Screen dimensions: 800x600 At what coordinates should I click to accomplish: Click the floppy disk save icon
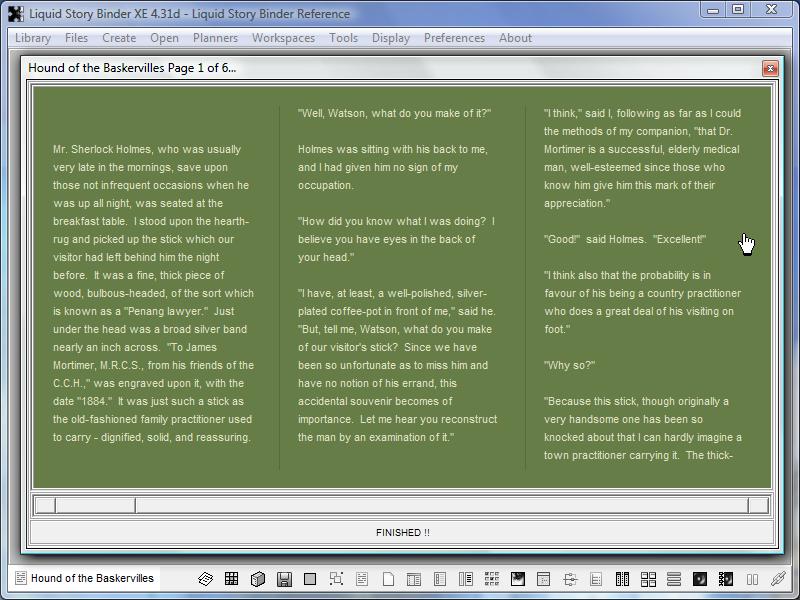click(284, 579)
